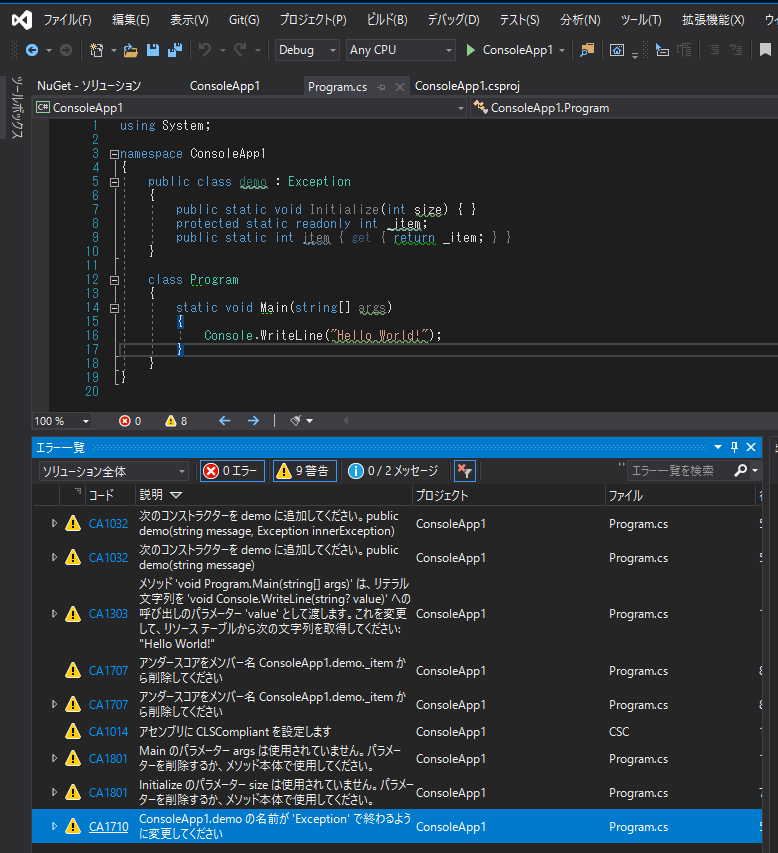Open the CA1303 warning code link
This screenshot has height=853, width=778.
(108, 614)
